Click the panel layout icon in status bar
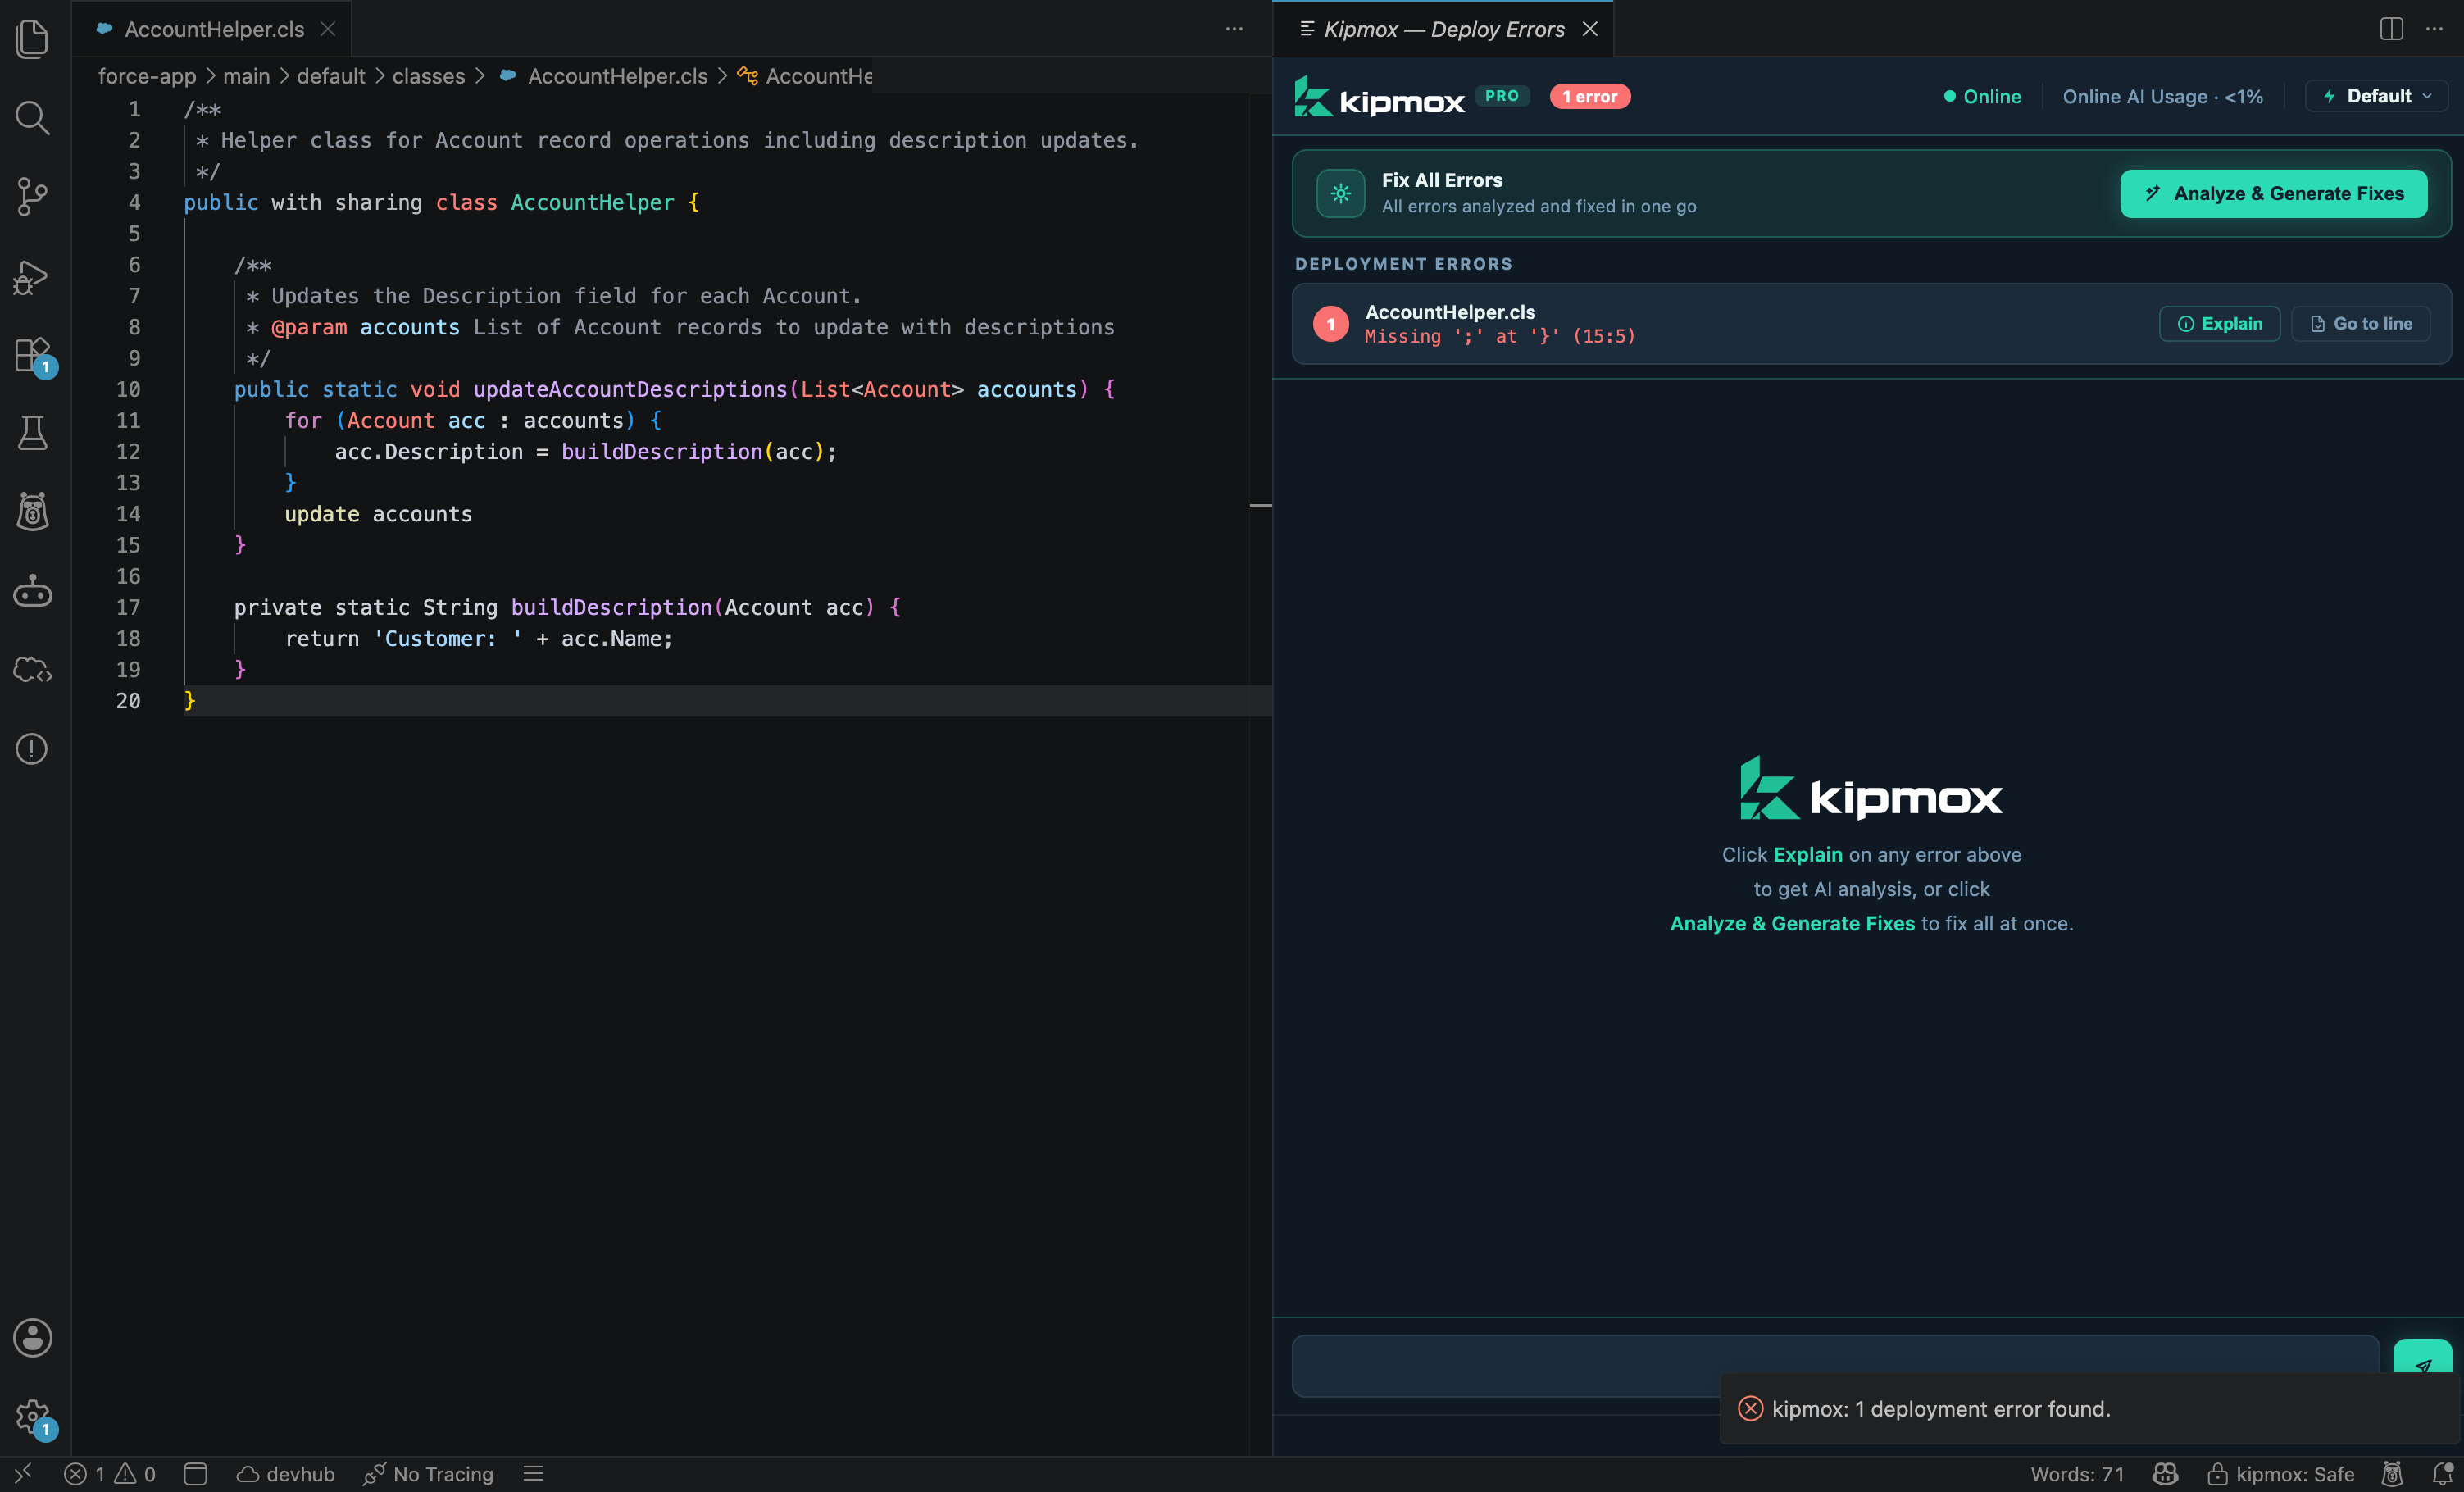This screenshot has width=2464, height=1492. pyautogui.click(x=196, y=1473)
